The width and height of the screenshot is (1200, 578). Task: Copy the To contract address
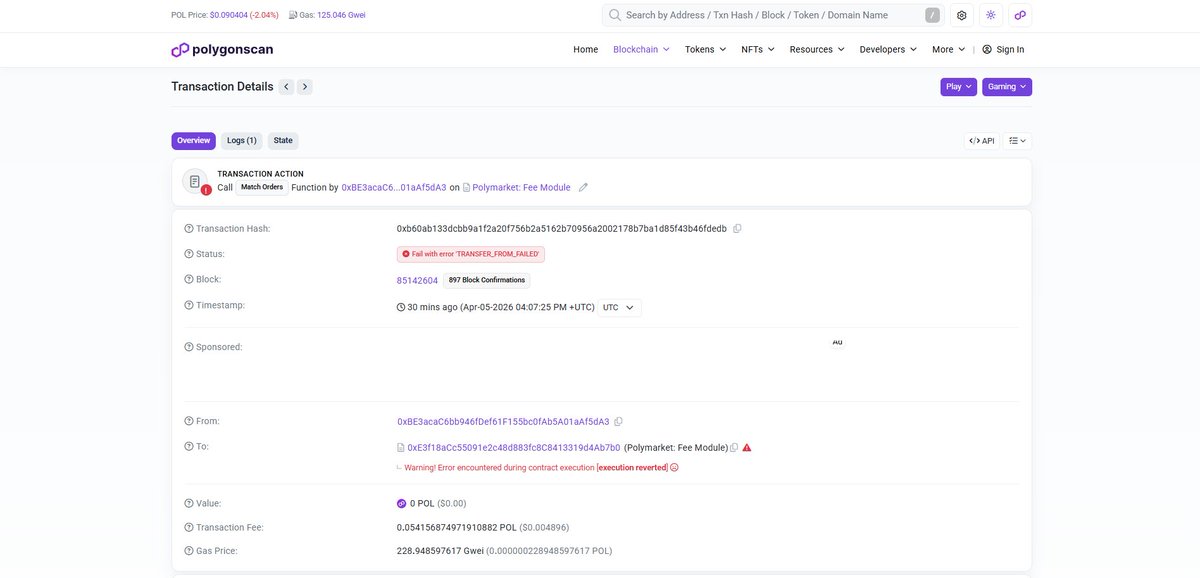click(x=731, y=444)
